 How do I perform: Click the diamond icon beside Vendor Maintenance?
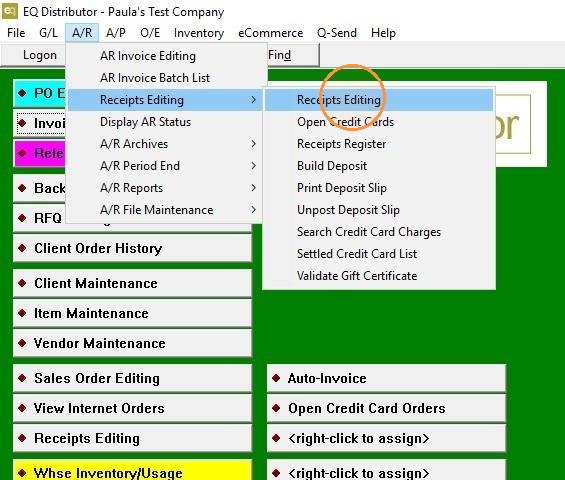click(22, 343)
